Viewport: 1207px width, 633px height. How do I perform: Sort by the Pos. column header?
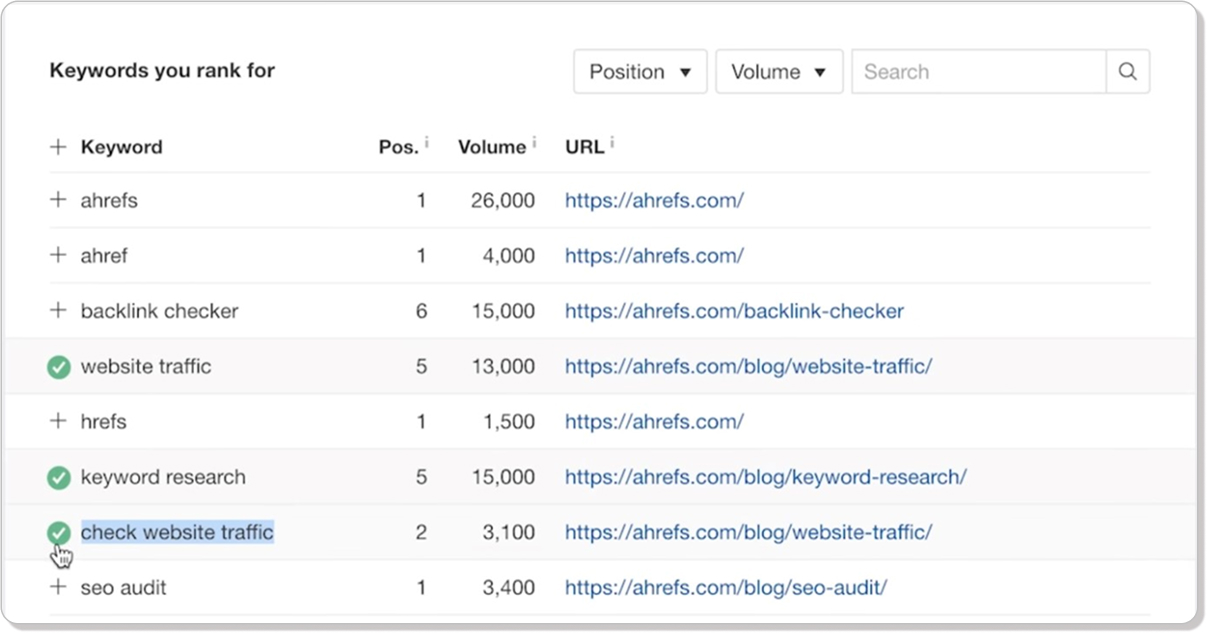click(x=398, y=147)
